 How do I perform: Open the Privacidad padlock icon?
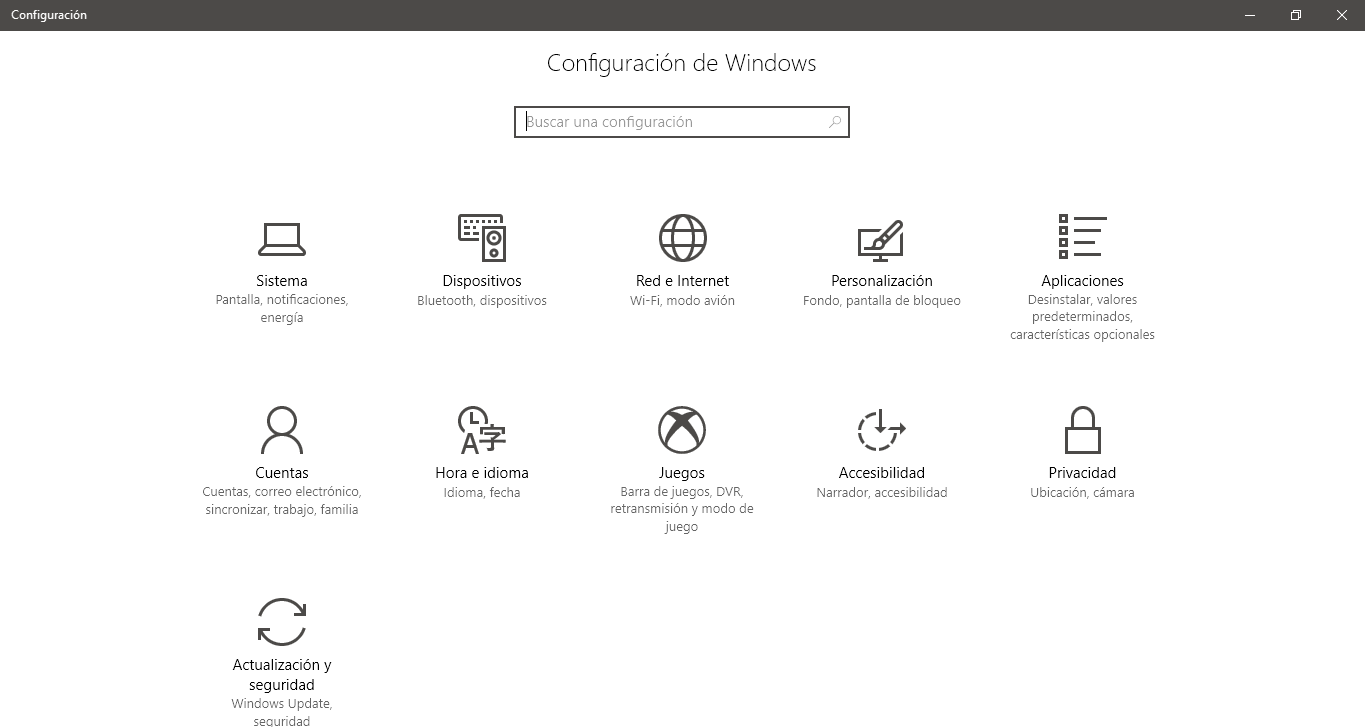pos(1082,430)
